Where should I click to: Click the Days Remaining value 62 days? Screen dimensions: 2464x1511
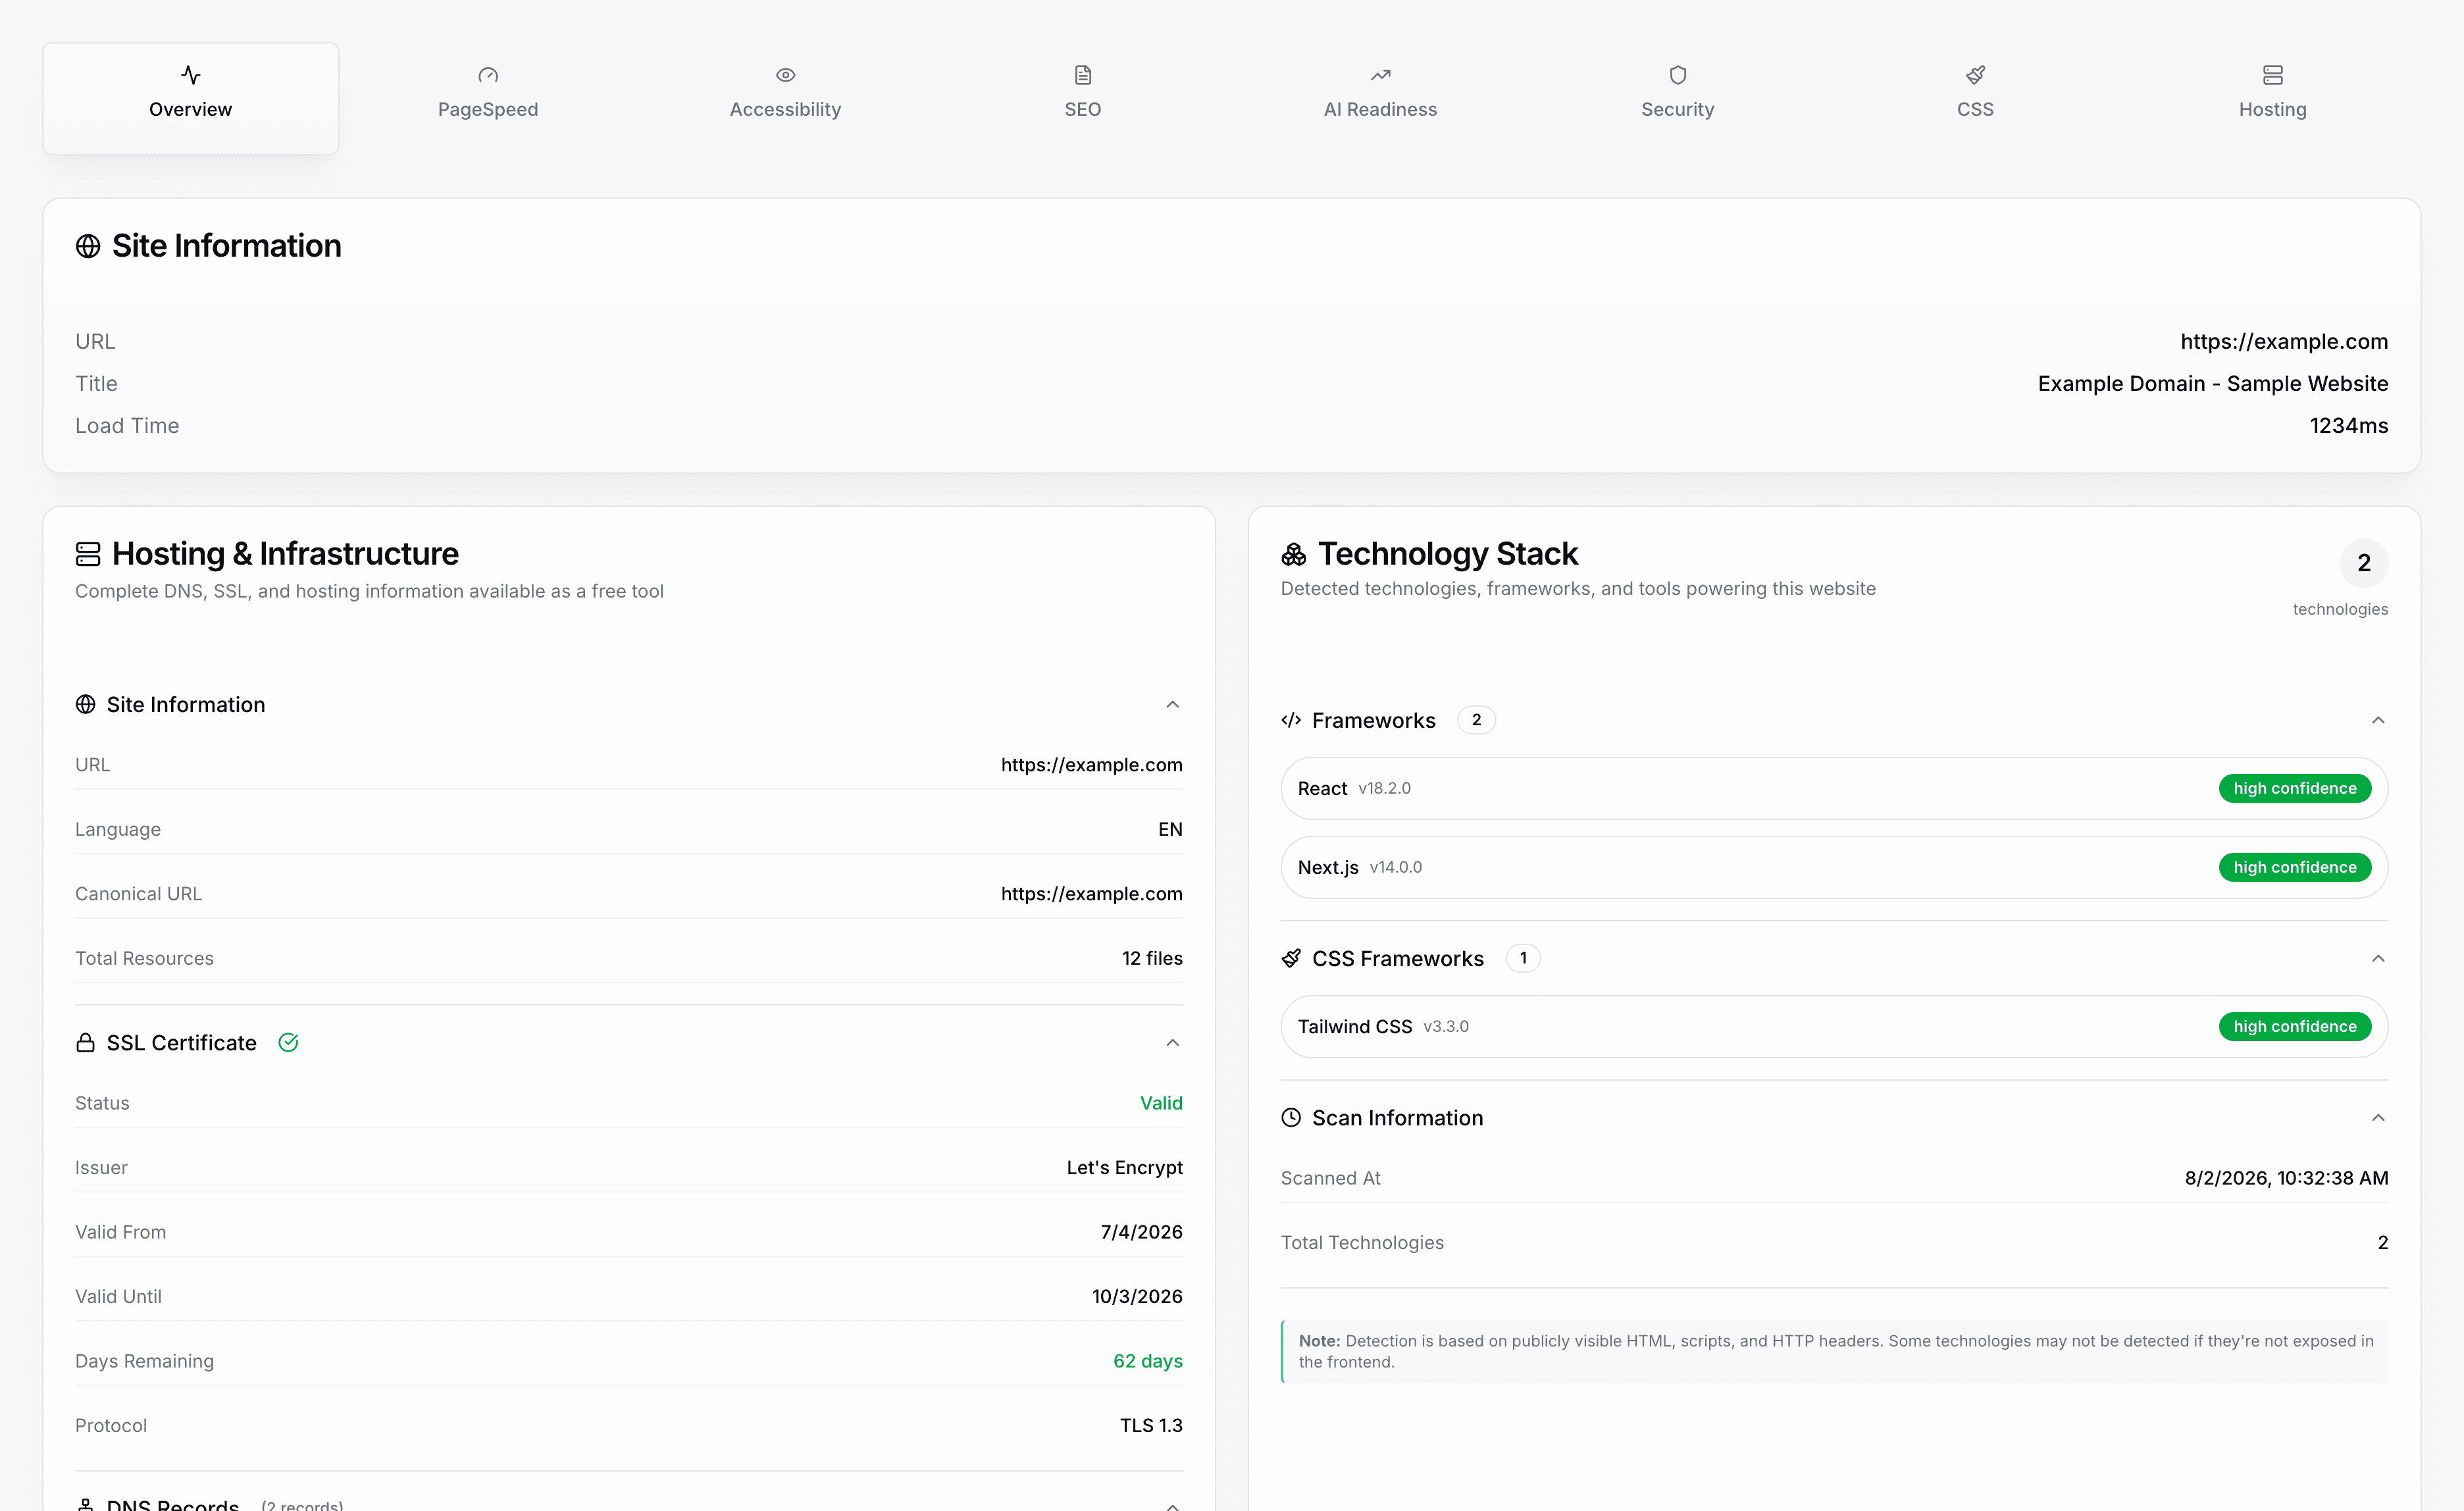(1147, 1361)
